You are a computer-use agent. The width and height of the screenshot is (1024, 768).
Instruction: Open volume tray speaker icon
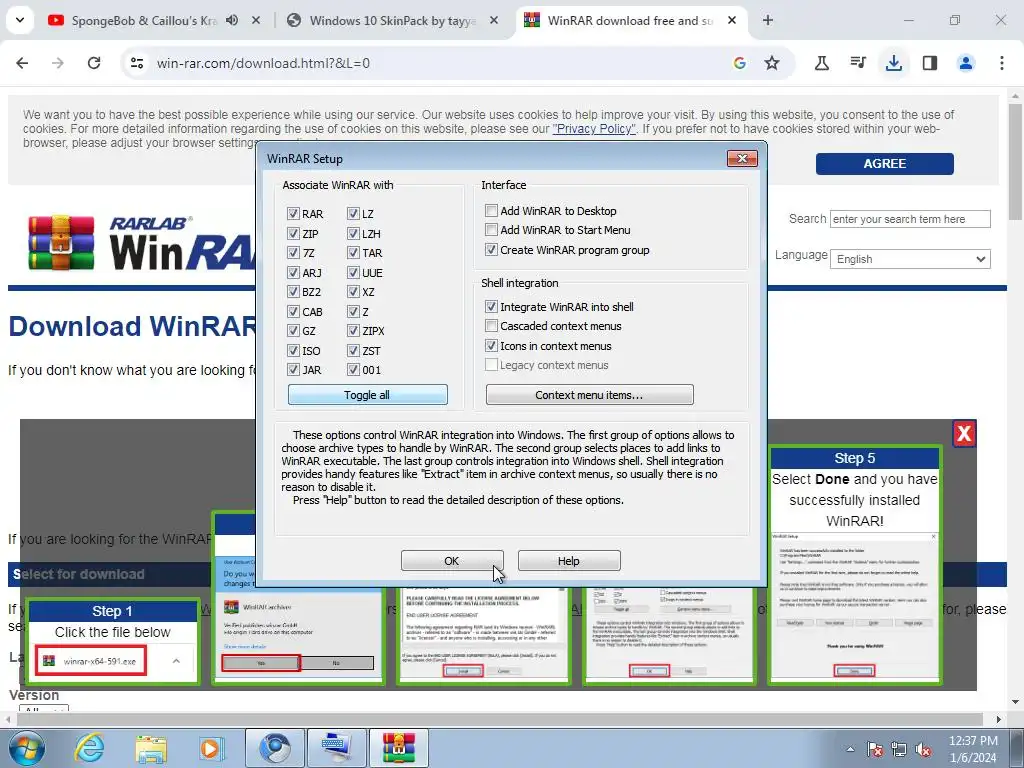(x=923, y=749)
